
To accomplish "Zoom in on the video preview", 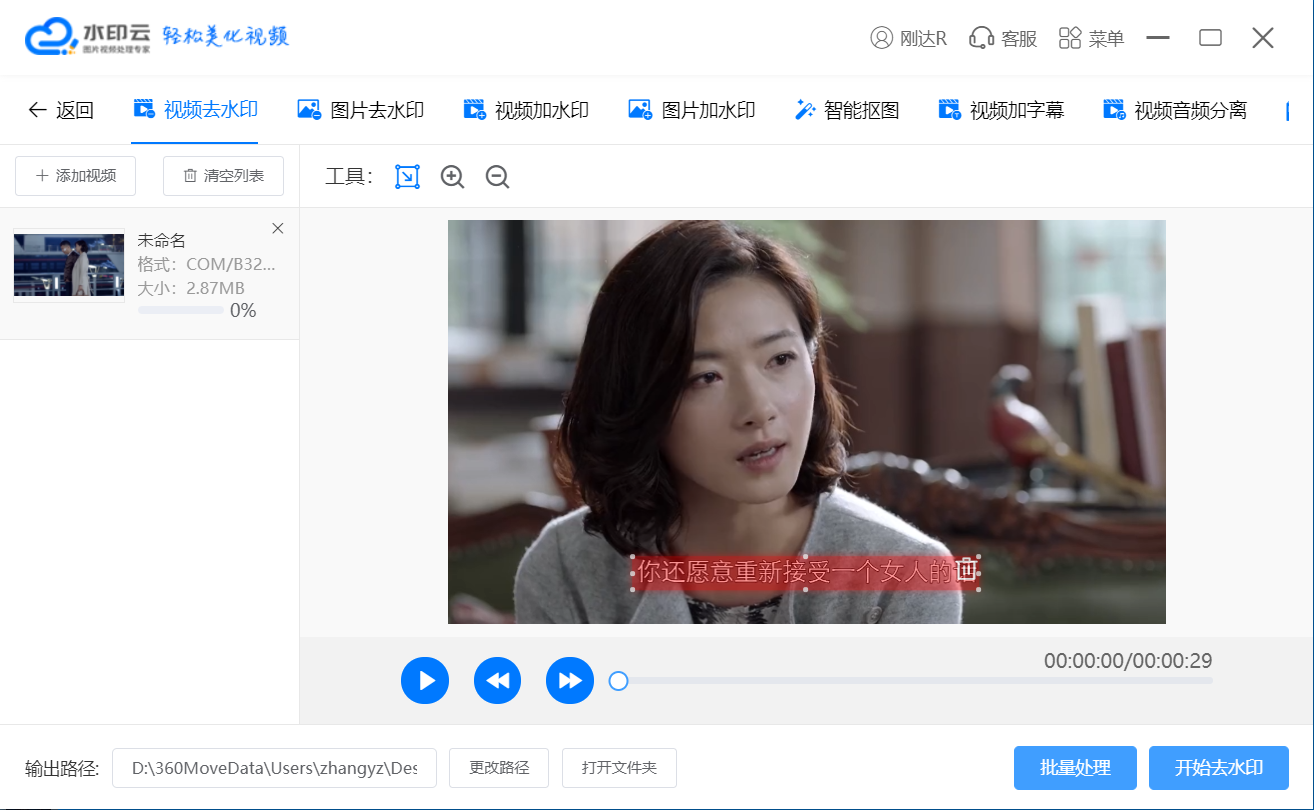I will 453,177.
